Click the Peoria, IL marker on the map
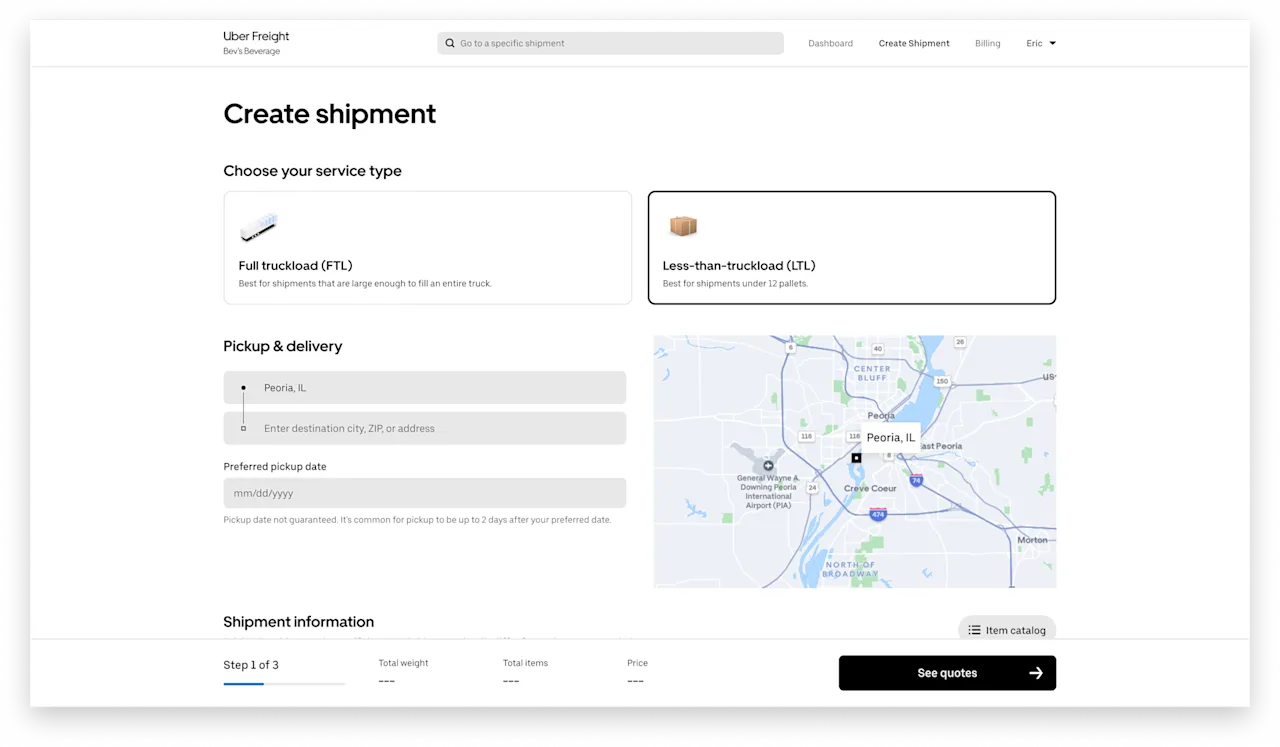The image size is (1280, 747). tap(890, 437)
